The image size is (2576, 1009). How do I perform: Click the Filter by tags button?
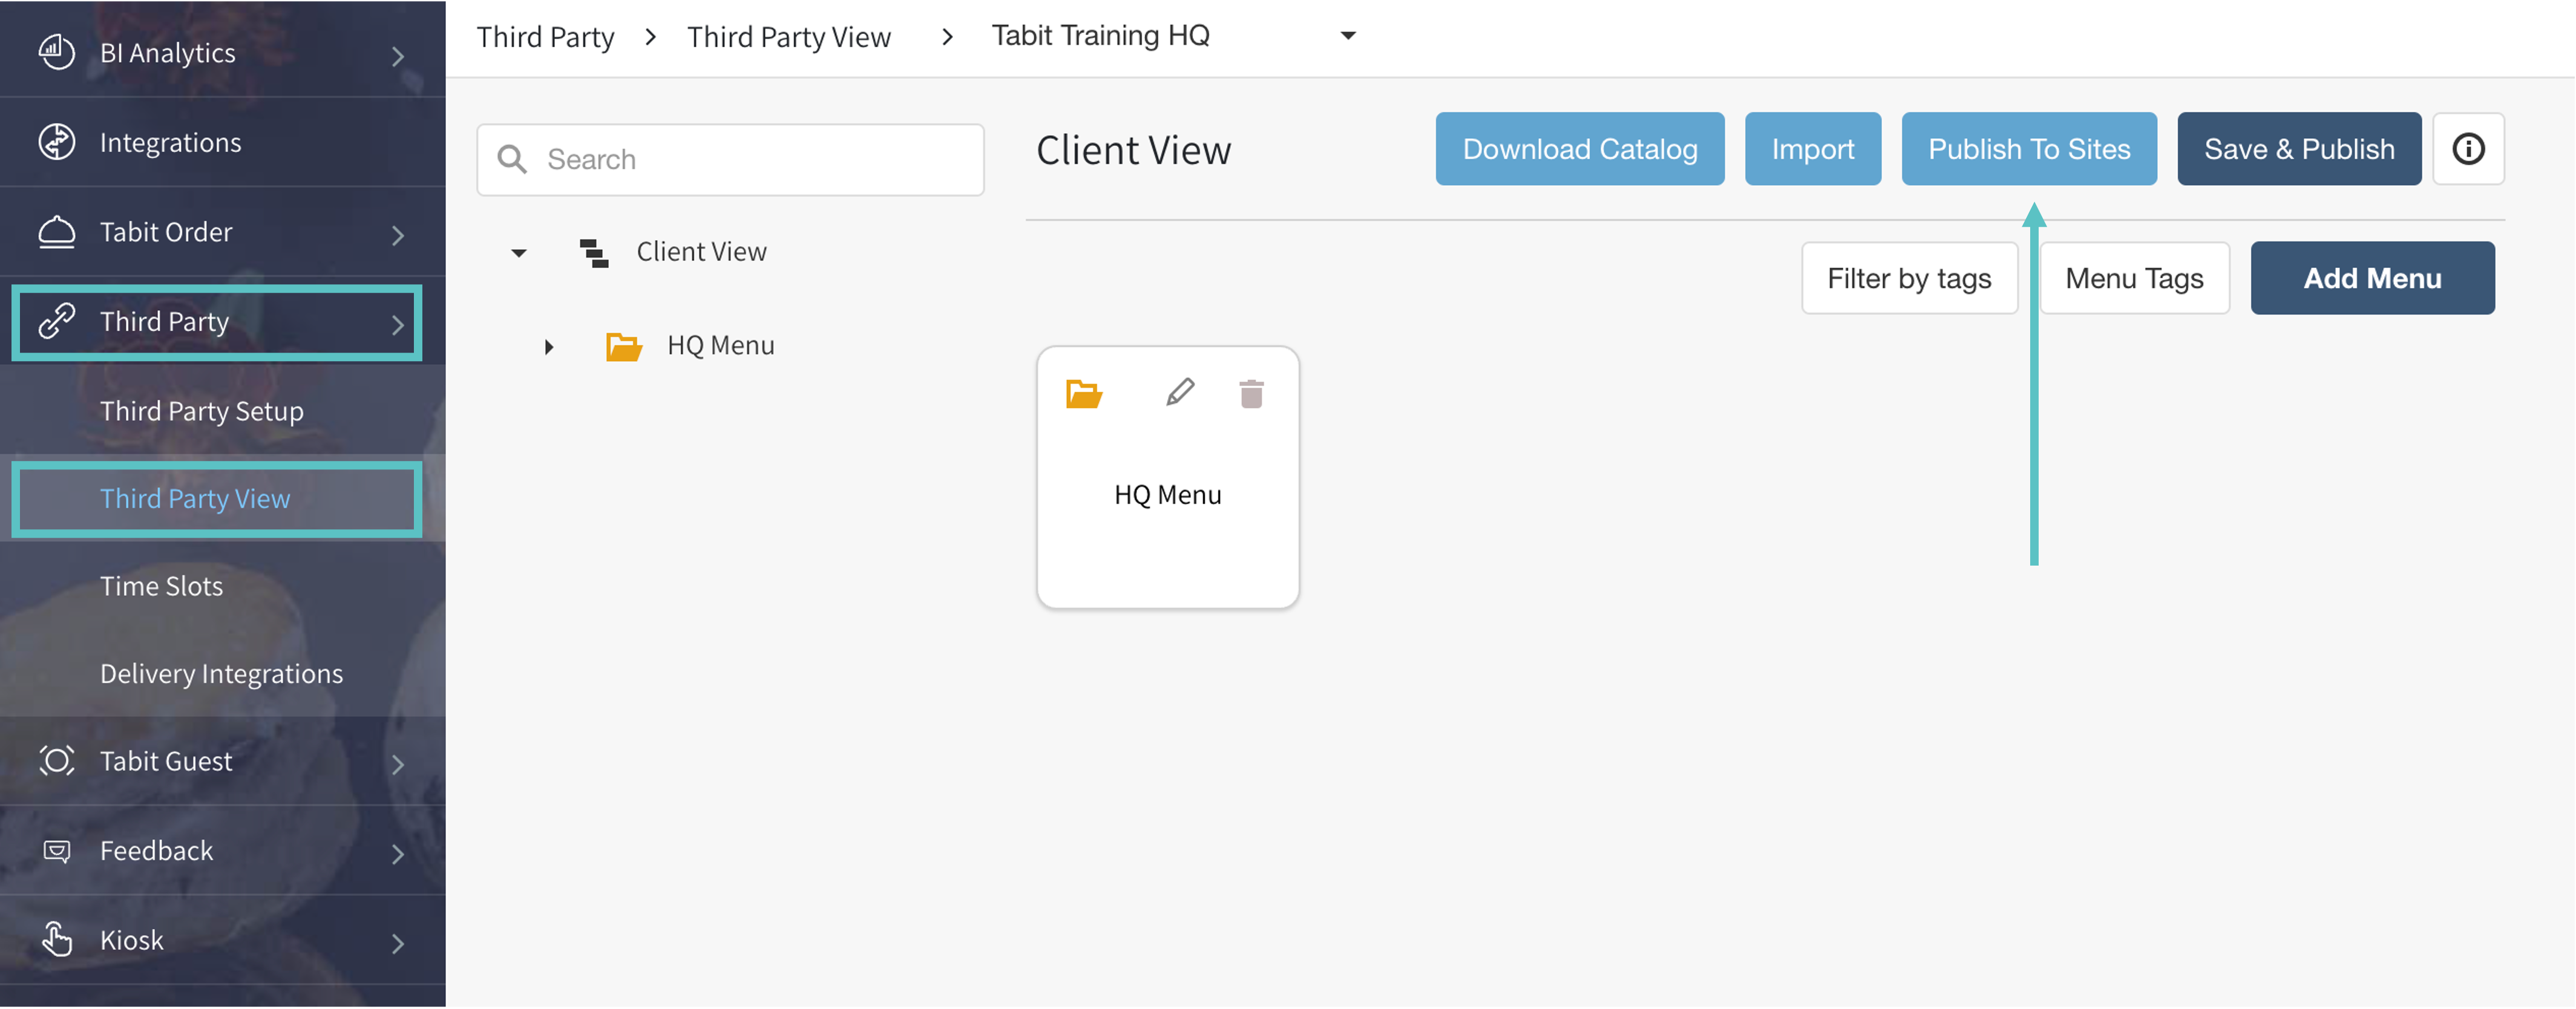(x=1908, y=278)
